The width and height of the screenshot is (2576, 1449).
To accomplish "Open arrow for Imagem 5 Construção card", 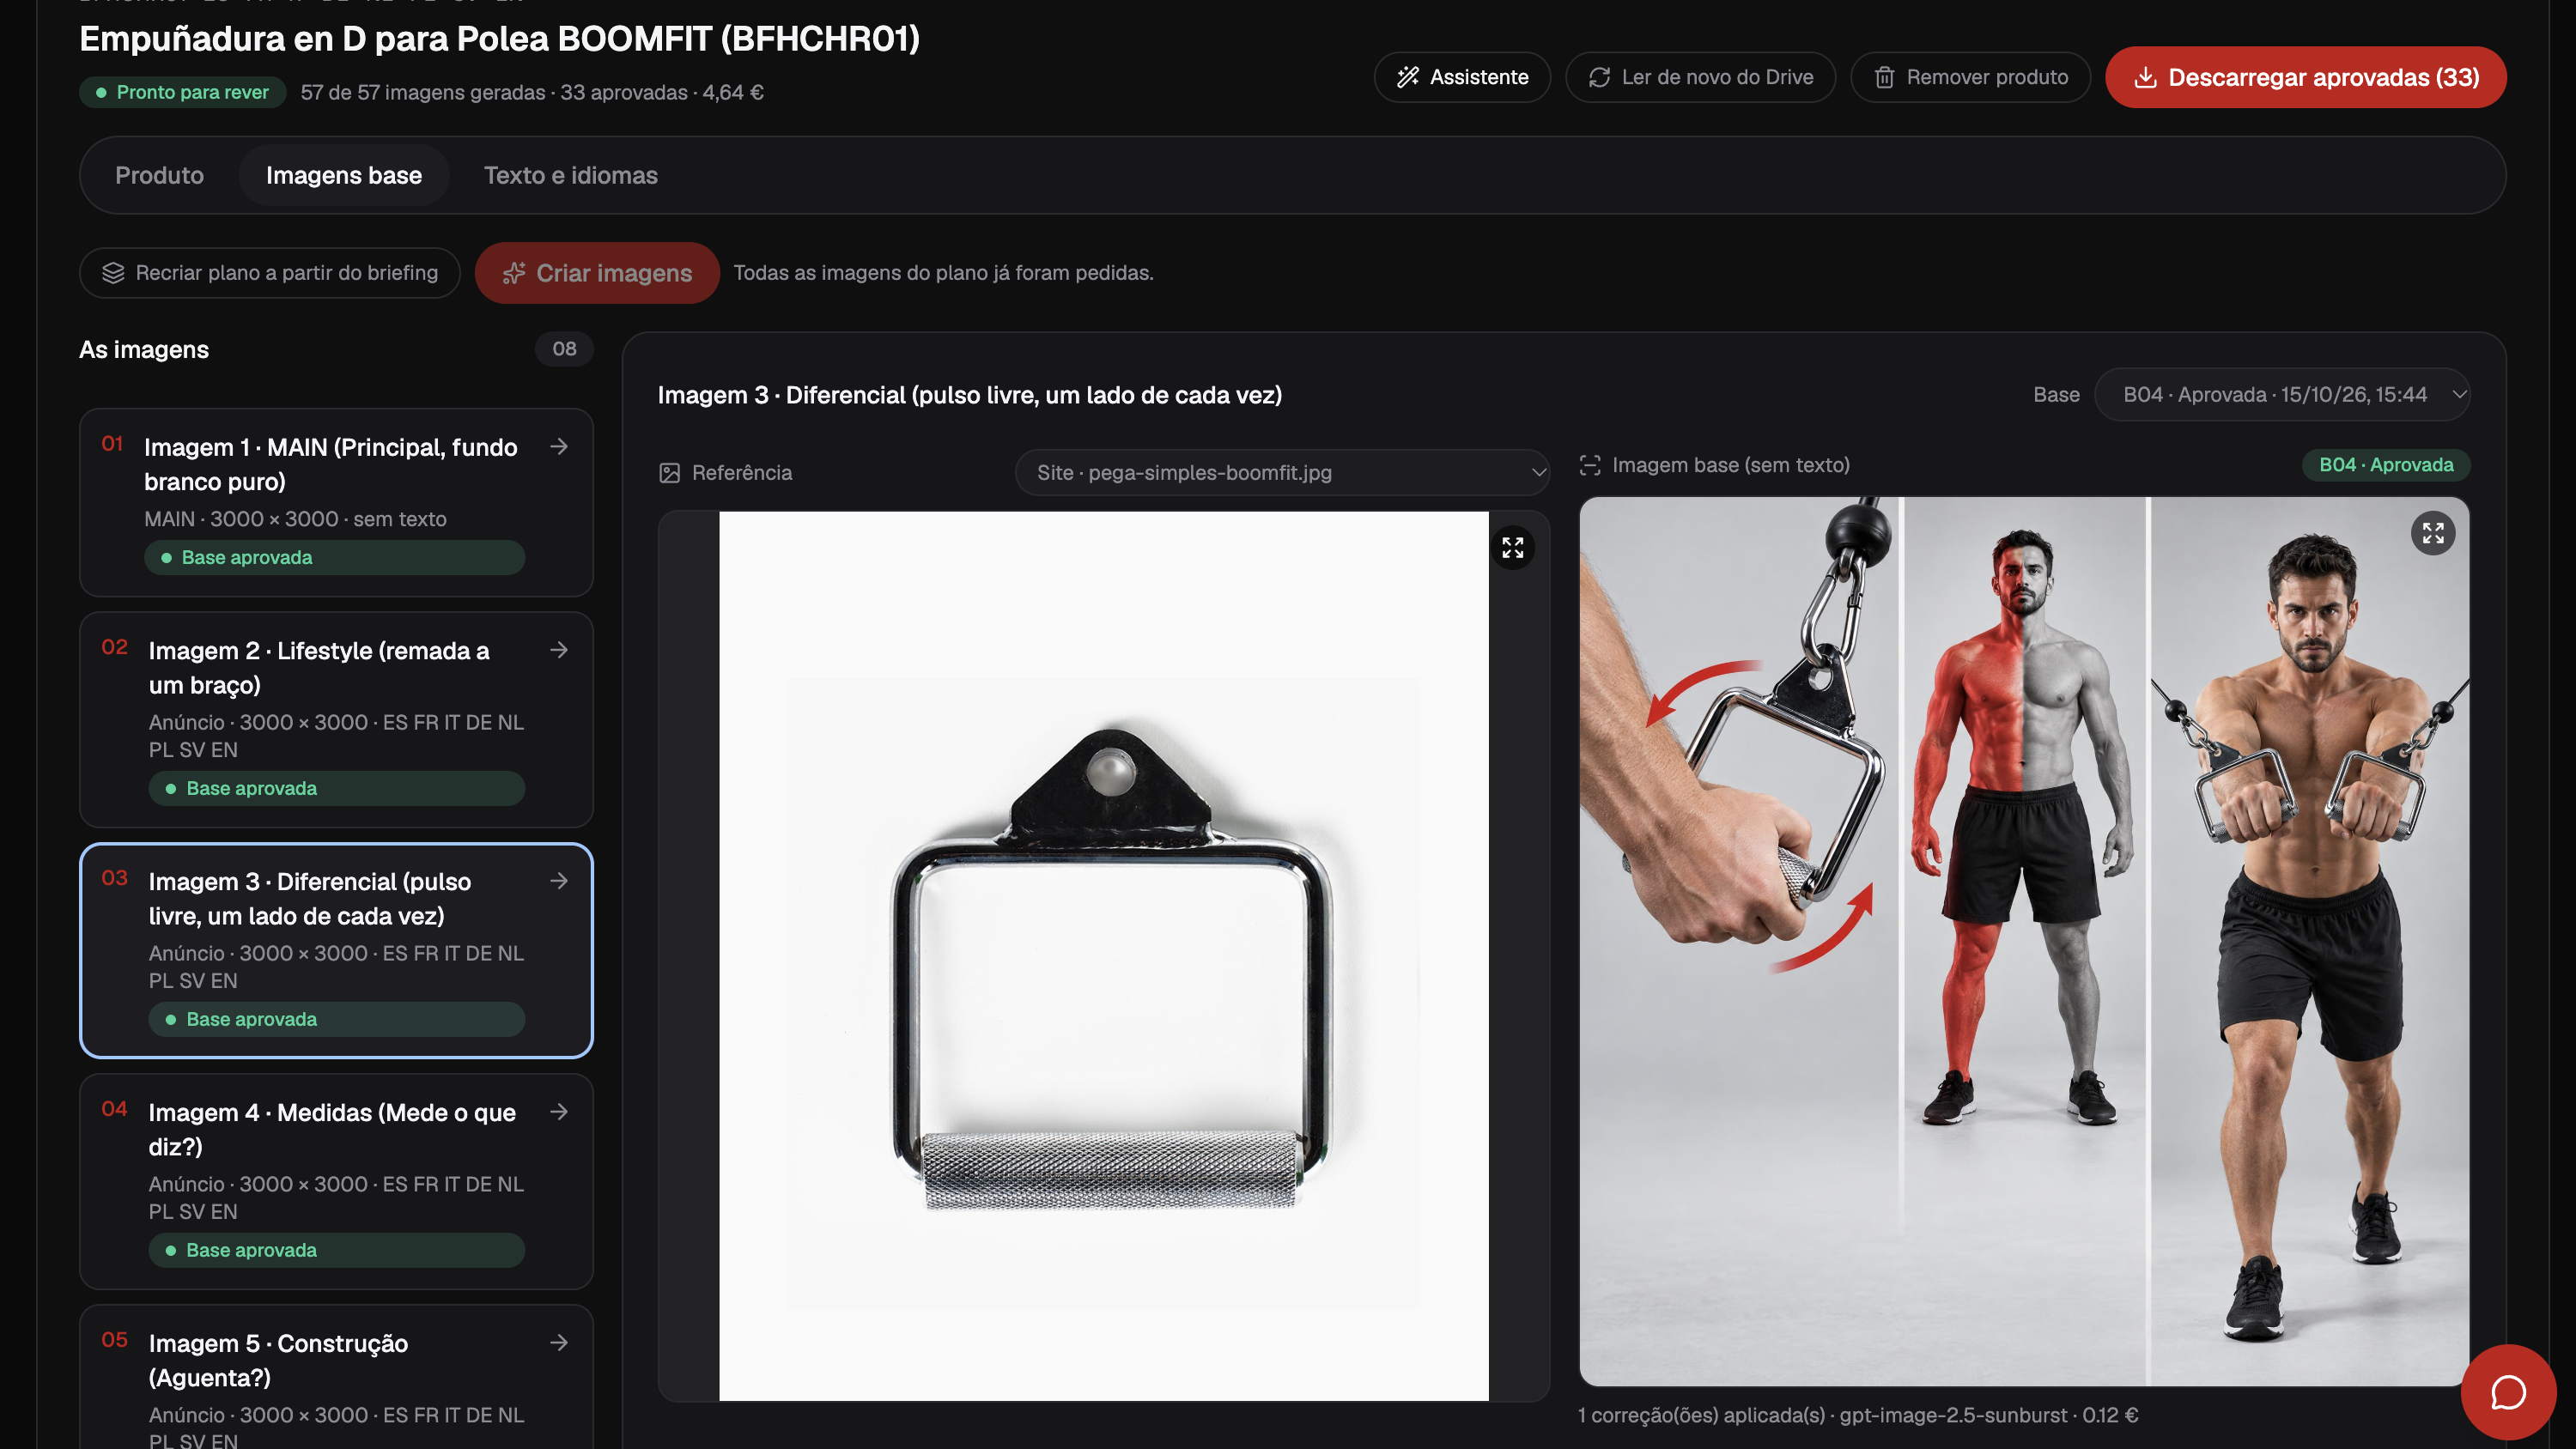I will [x=559, y=1342].
